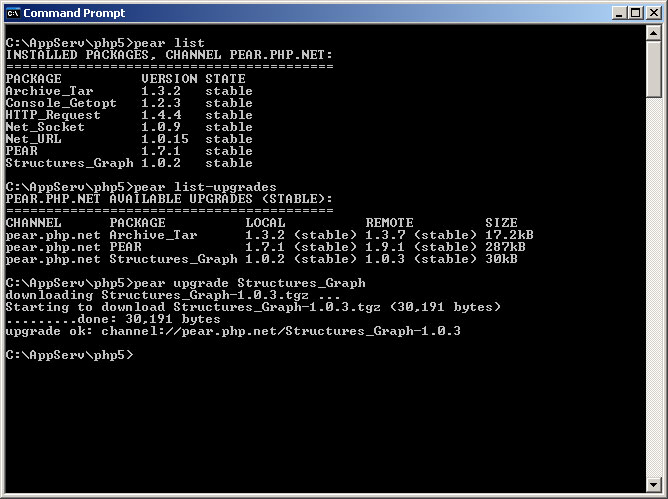Maximize the Command Prompt window
The image size is (668, 499).
click(635, 13)
